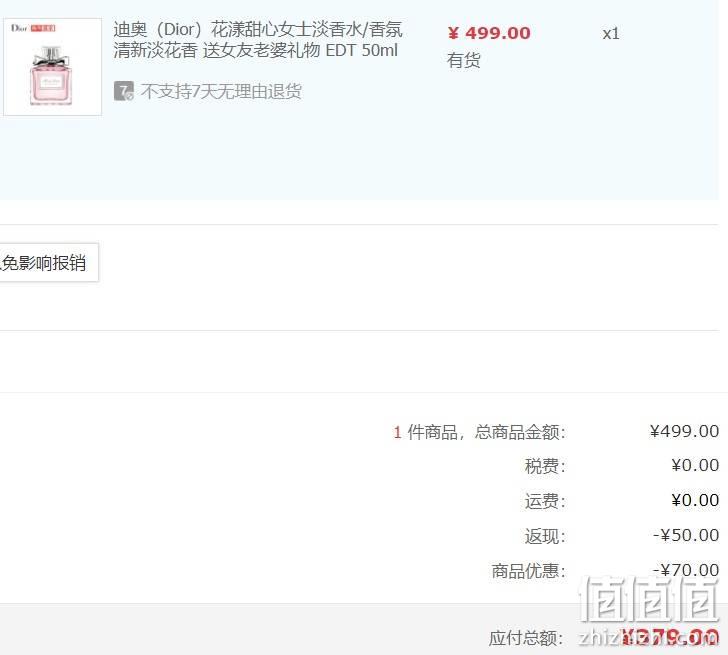Click the 商品优惠 discount label
The image size is (728, 655).
click(528, 571)
